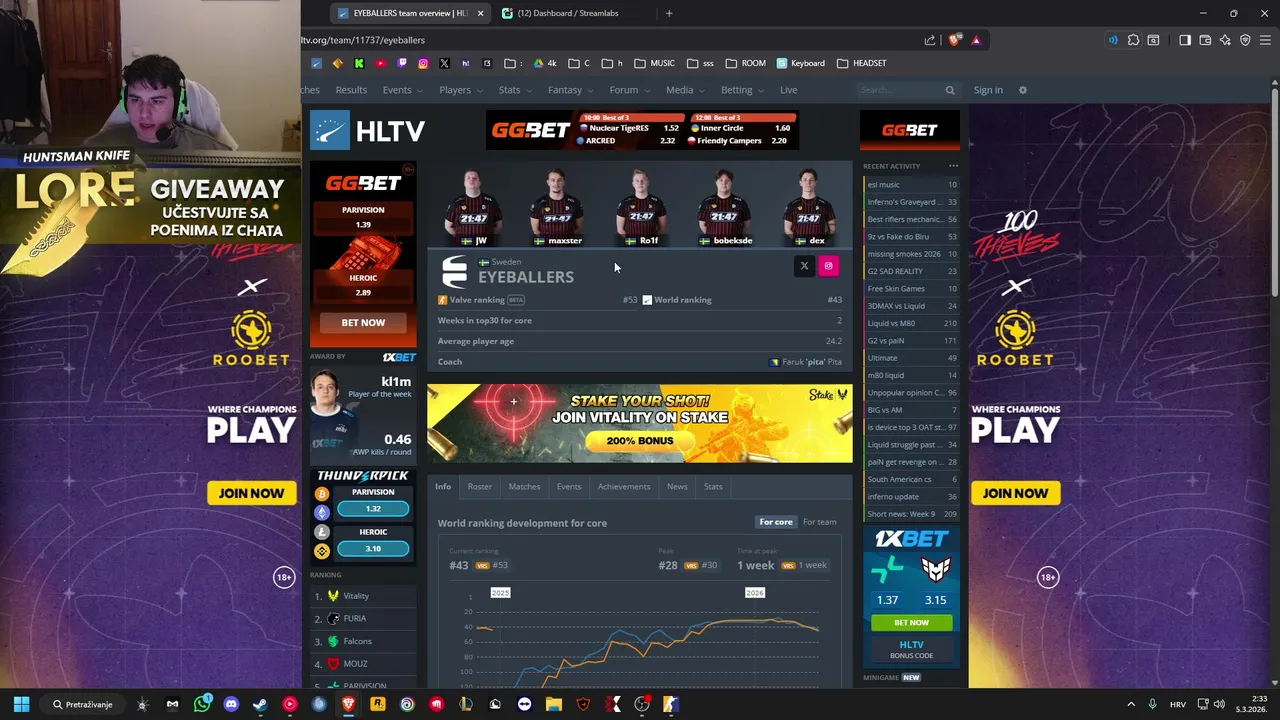The height and width of the screenshot is (720, 1280).
Task: Open the Results nav item
Action: (351, 90)
